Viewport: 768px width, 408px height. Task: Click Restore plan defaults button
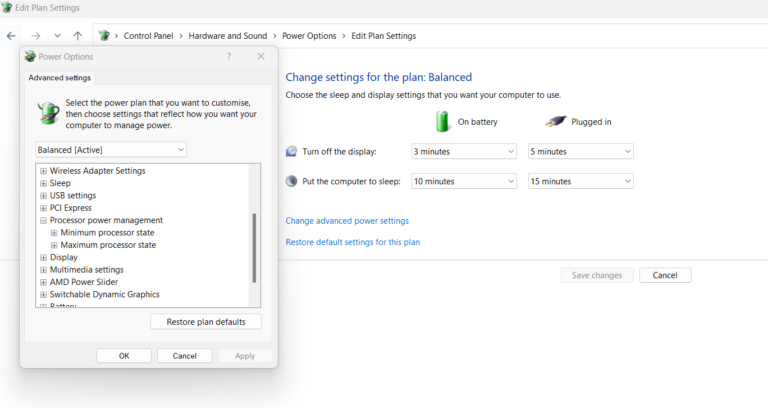tap(206, 322)
